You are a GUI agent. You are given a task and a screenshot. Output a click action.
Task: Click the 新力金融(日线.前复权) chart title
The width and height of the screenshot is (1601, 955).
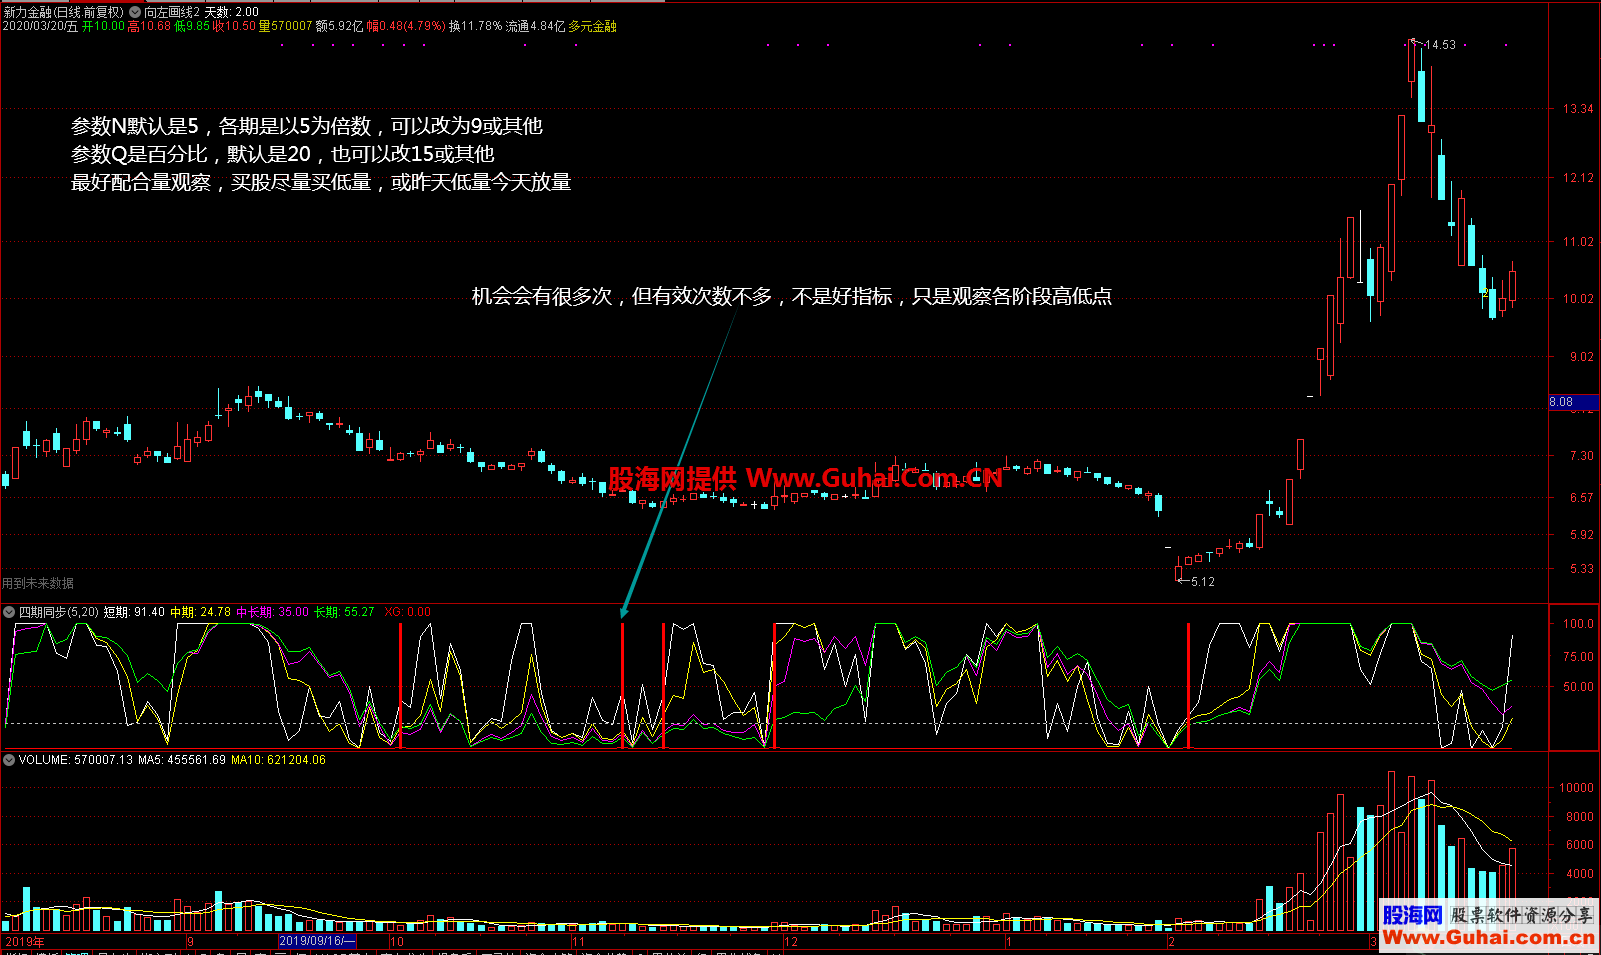click(64, 12)
